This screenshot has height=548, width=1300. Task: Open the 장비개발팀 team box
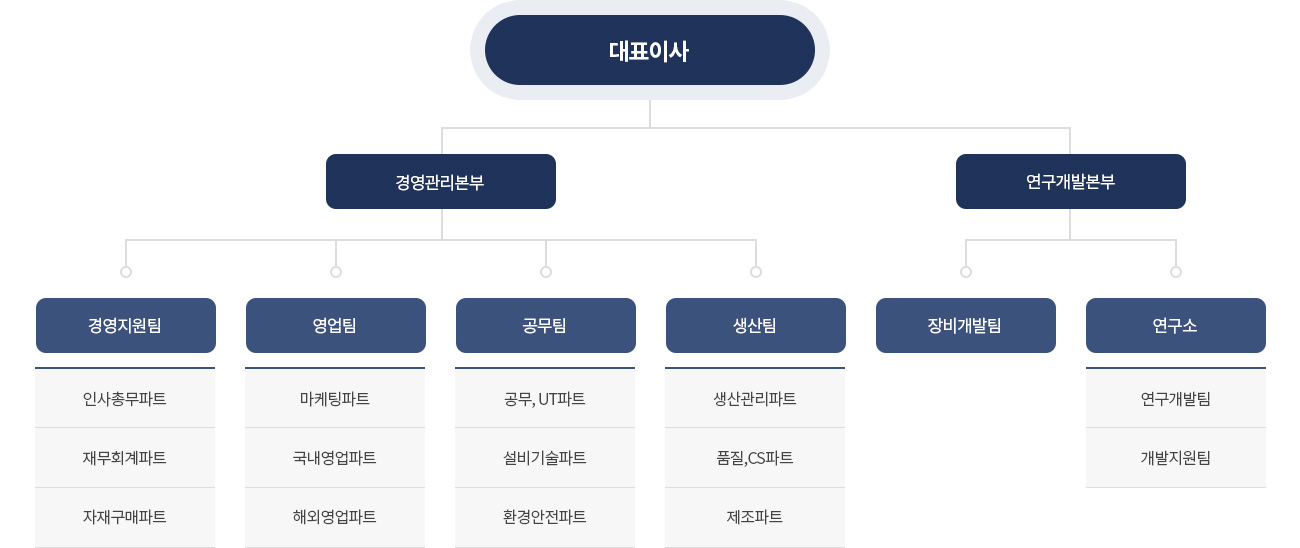966,325
